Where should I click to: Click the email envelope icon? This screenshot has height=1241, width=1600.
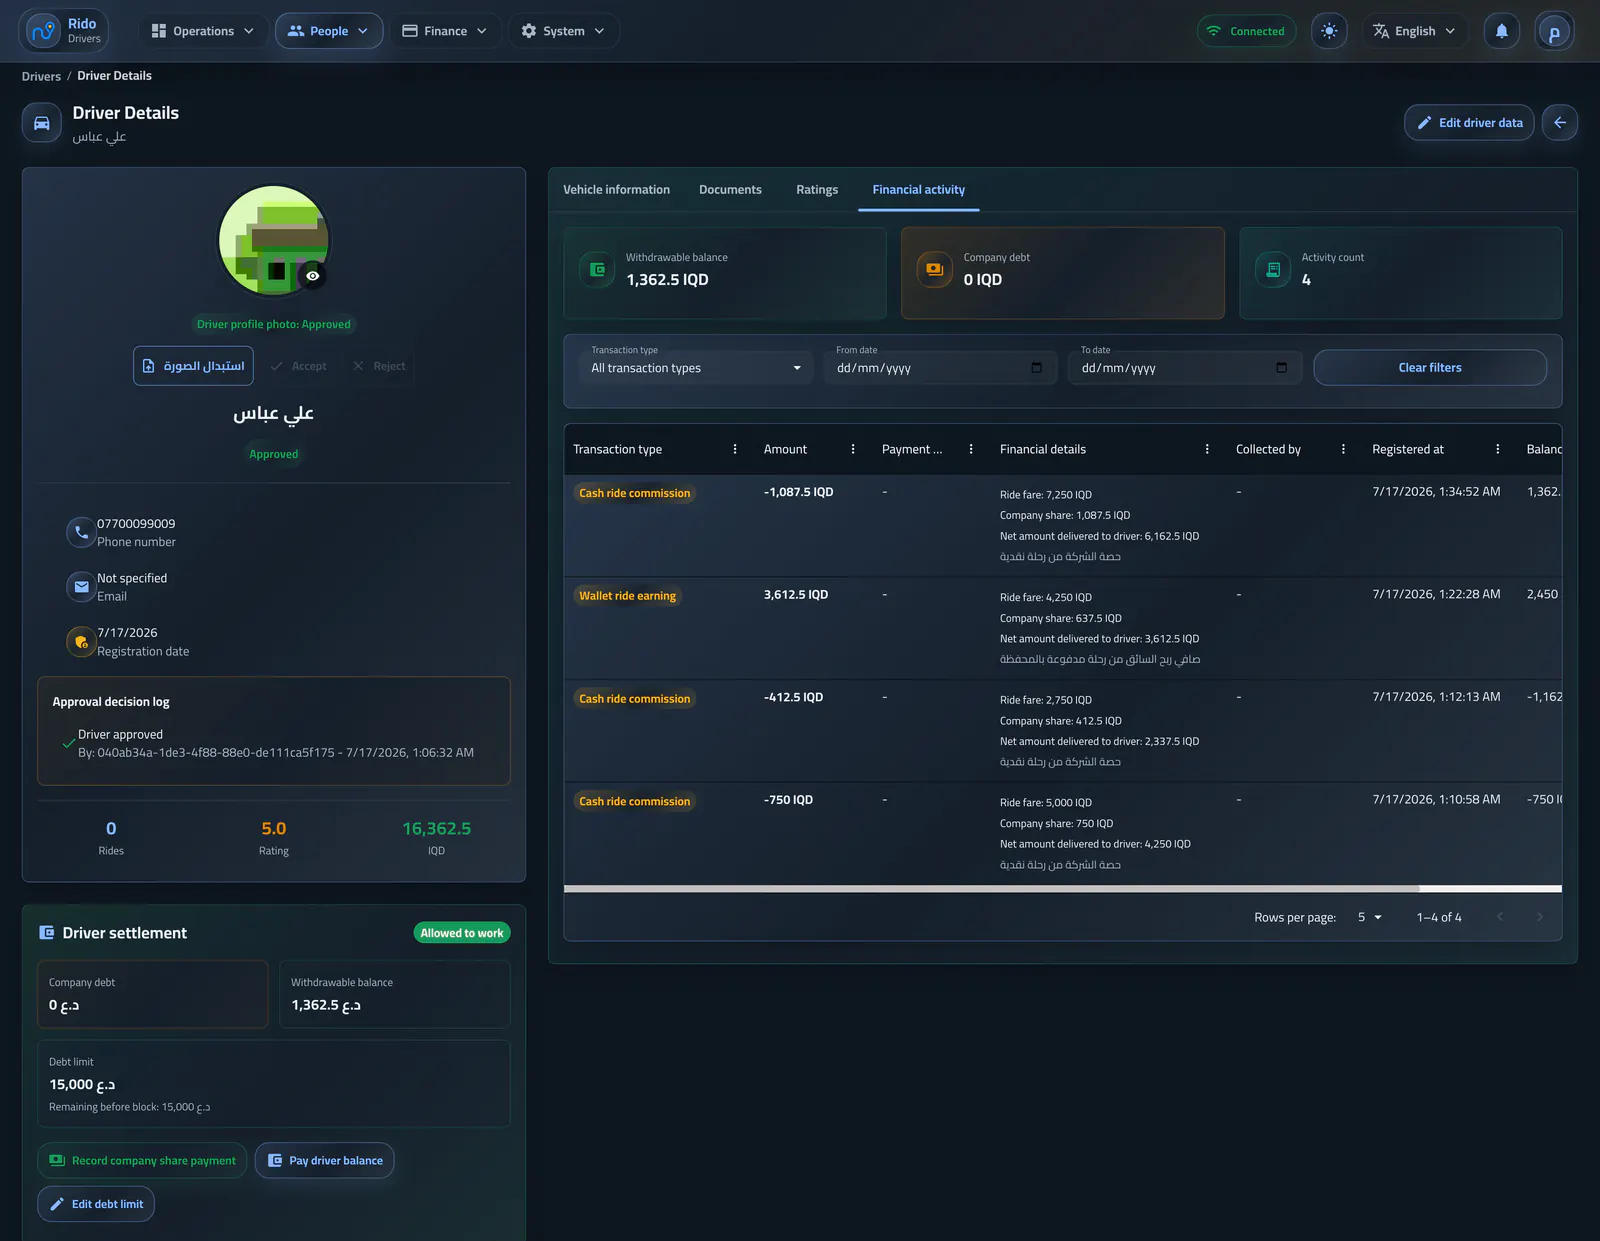click(x=81, y=587)
